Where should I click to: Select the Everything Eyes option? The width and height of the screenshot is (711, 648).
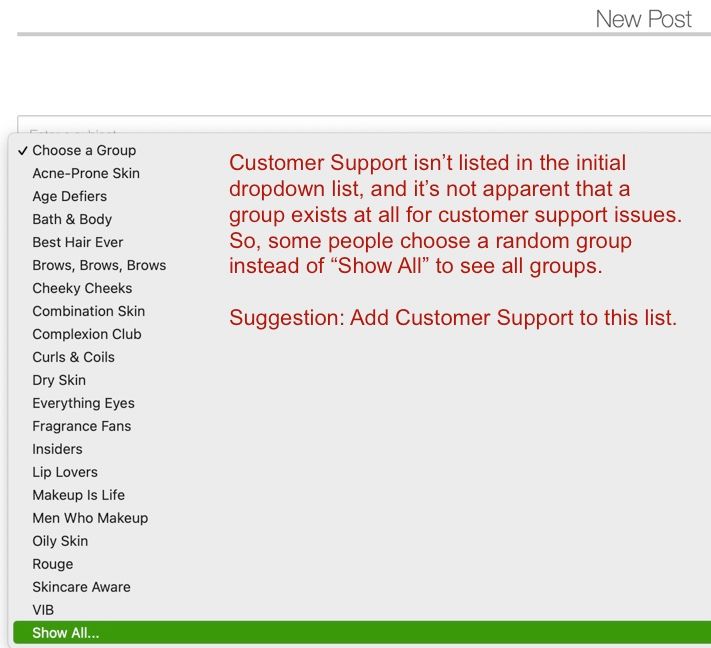pos(83,403)
